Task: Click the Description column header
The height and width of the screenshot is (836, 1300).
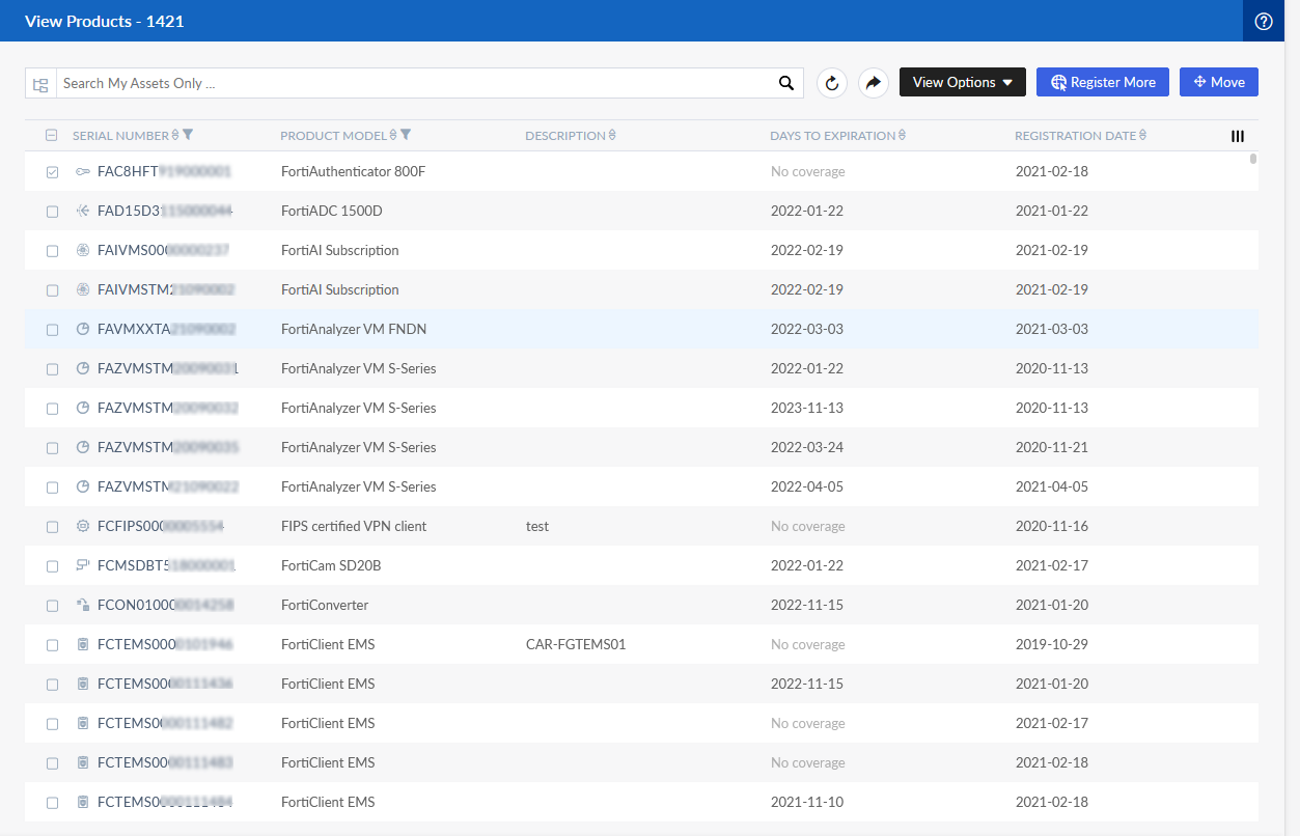Action: click(x=565, y=135)
